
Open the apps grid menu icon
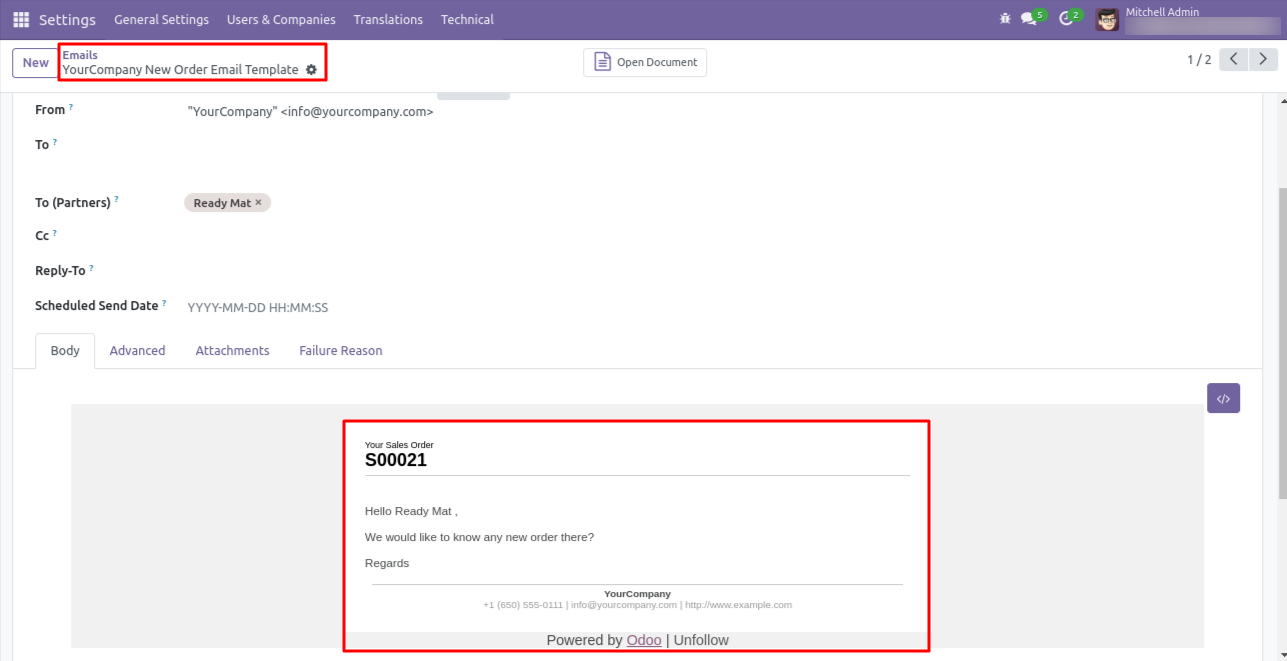21,20
